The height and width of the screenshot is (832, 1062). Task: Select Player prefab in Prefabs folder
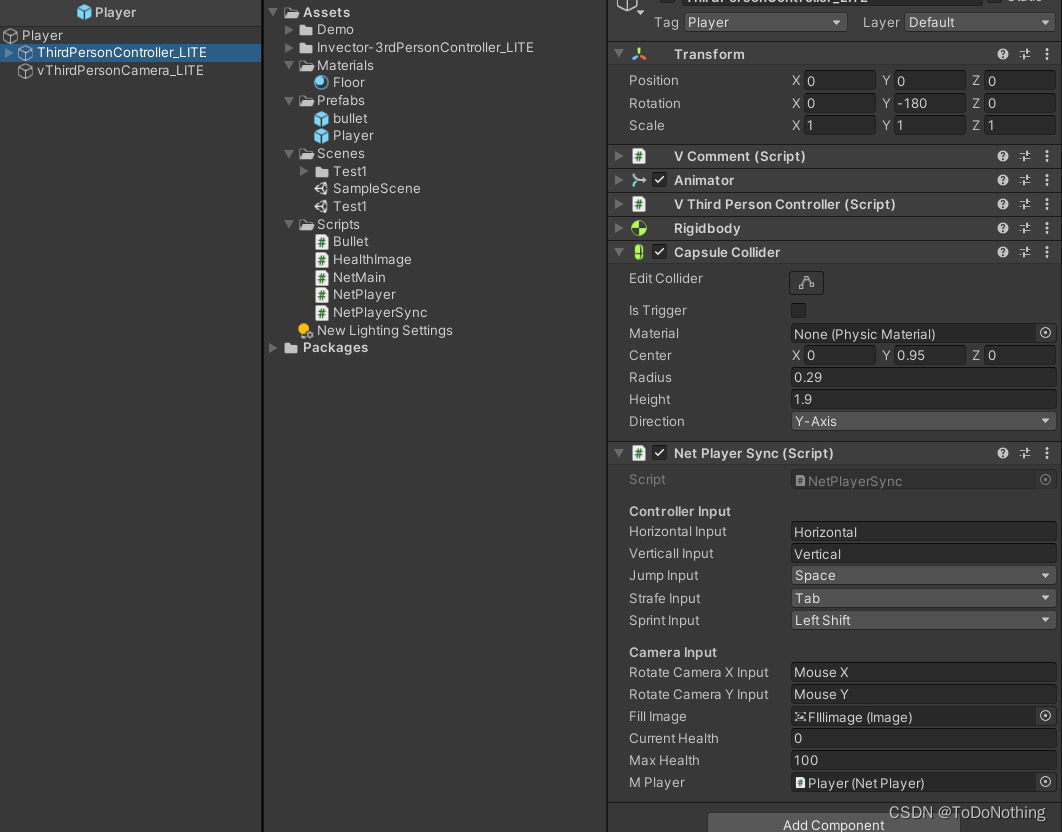tap(345, 136)
